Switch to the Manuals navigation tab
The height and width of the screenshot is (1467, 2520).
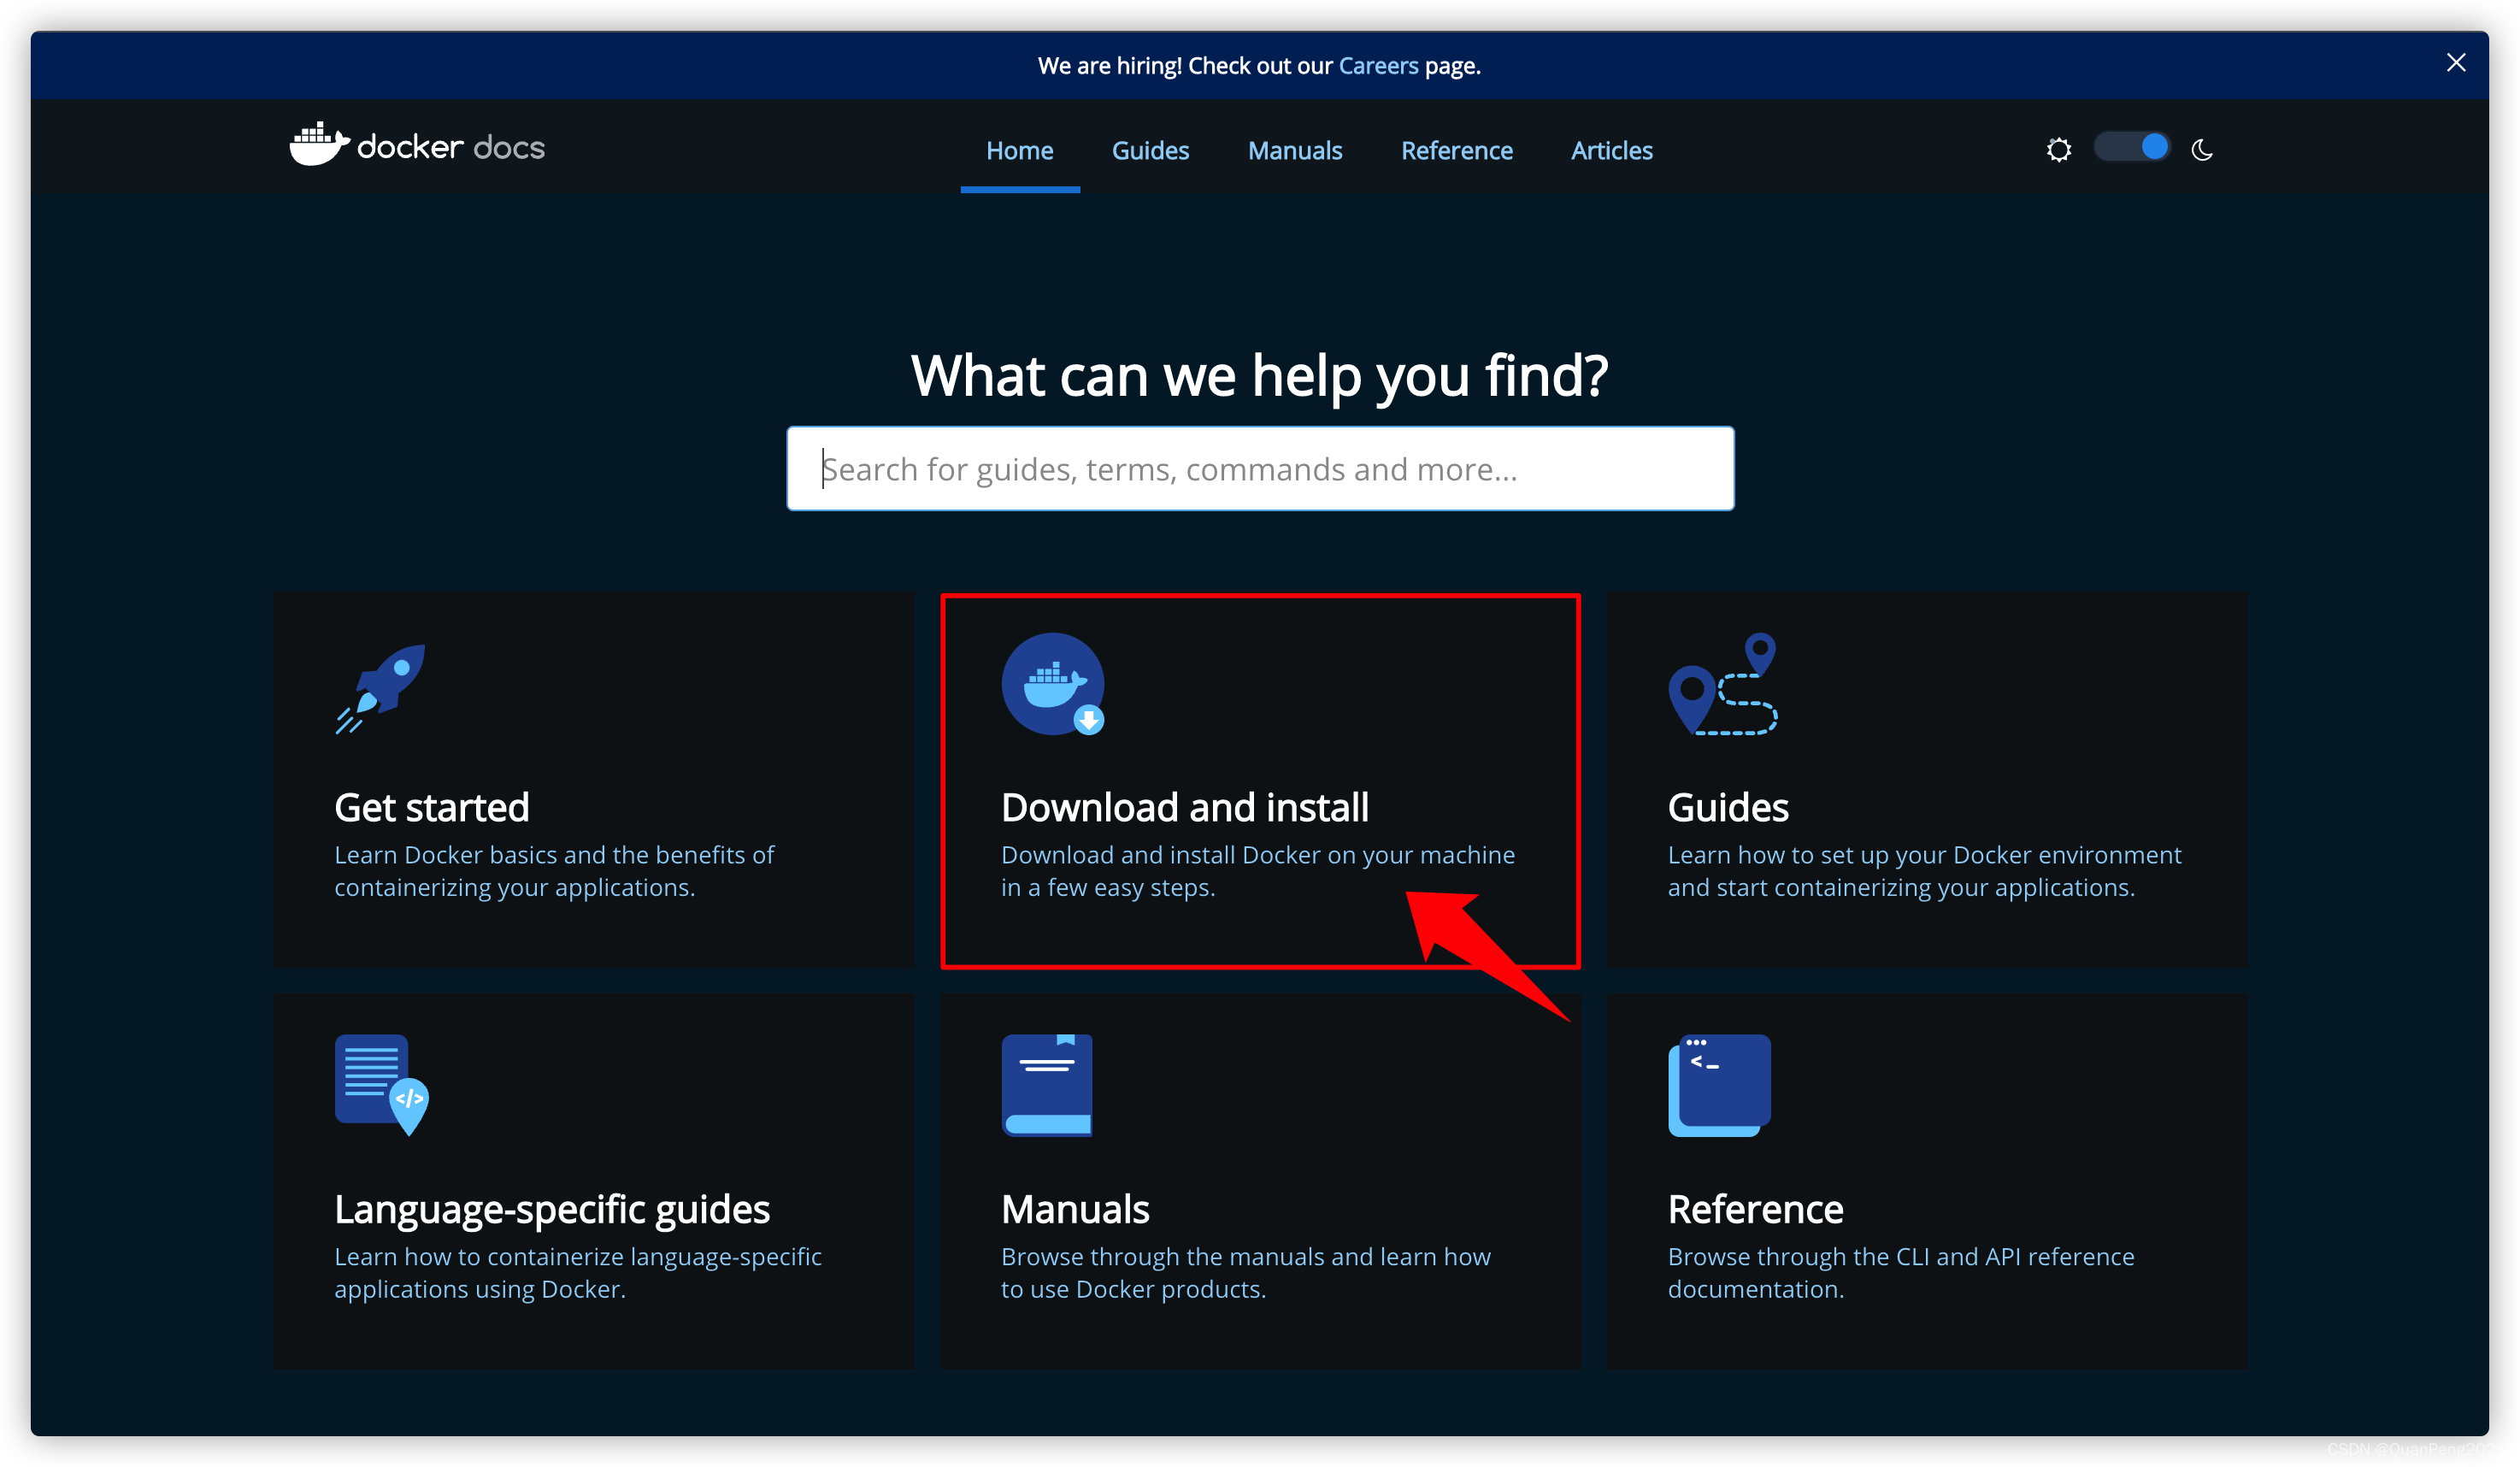(x=1294, y=151)
